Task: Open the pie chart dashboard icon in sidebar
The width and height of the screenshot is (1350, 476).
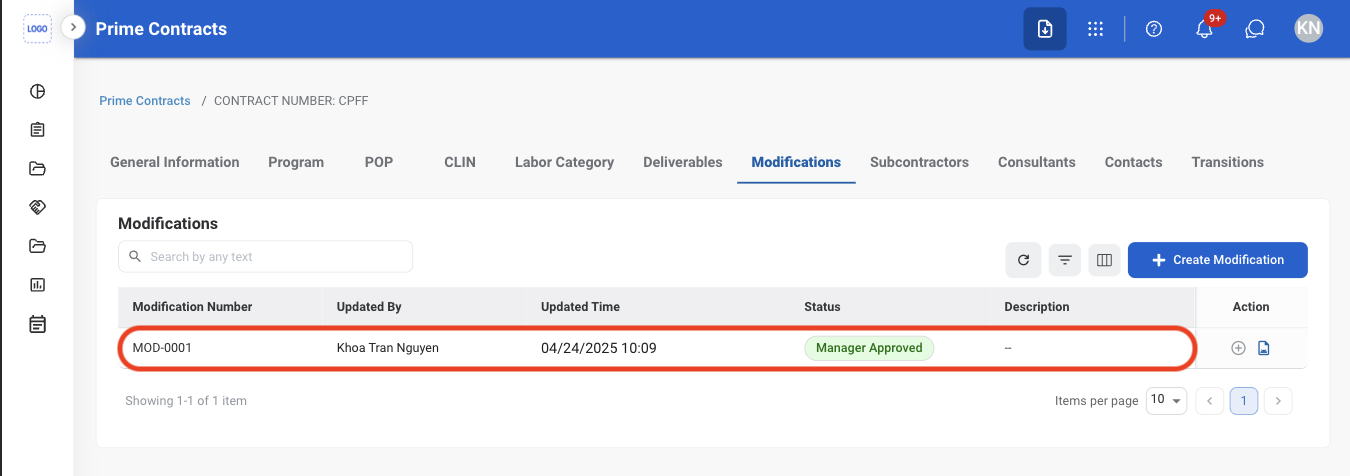Action: pyautogui.click(x=38, y=92)
